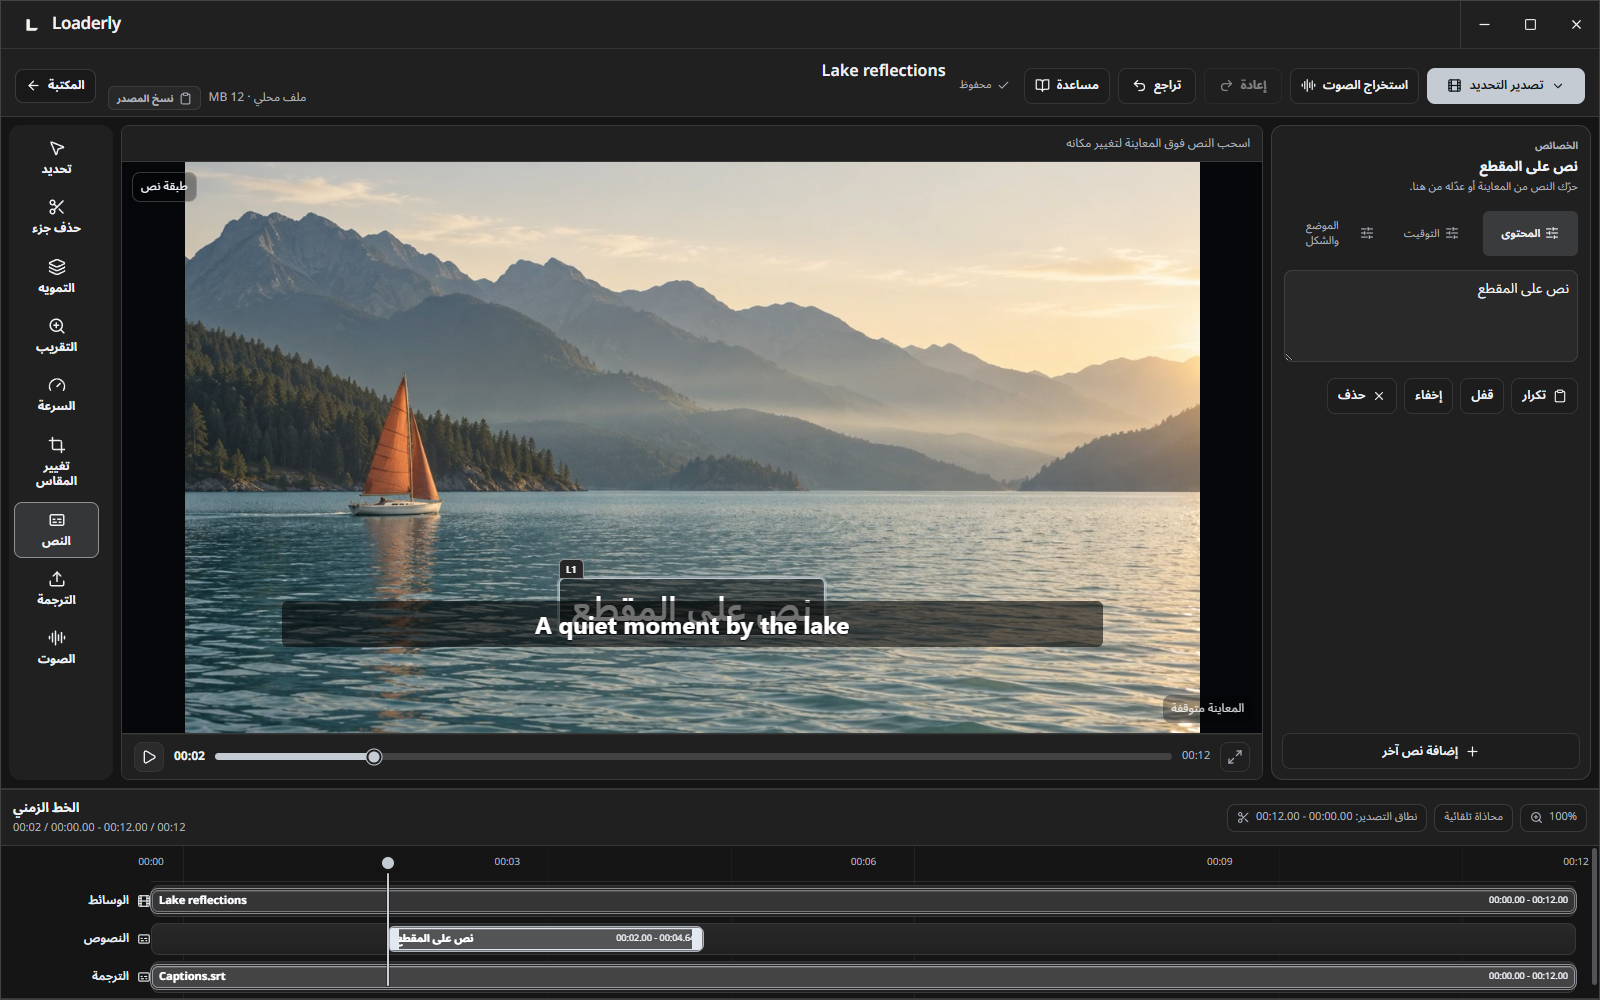Click the نطاق التصدير export range button
The image size is (1600, 1000).
point(1327,818)
